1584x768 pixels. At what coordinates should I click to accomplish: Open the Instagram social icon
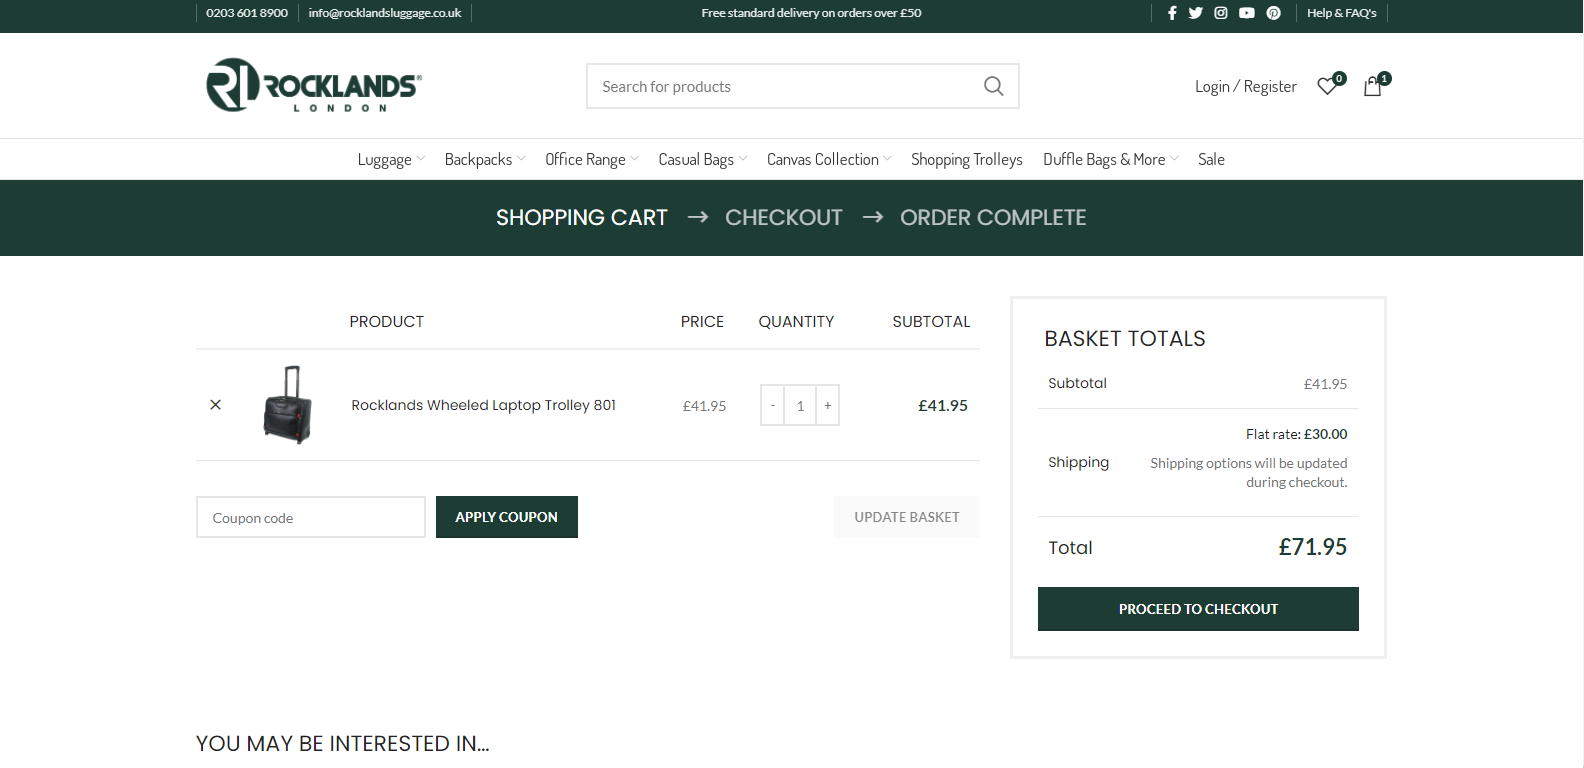coord(1221,13)
